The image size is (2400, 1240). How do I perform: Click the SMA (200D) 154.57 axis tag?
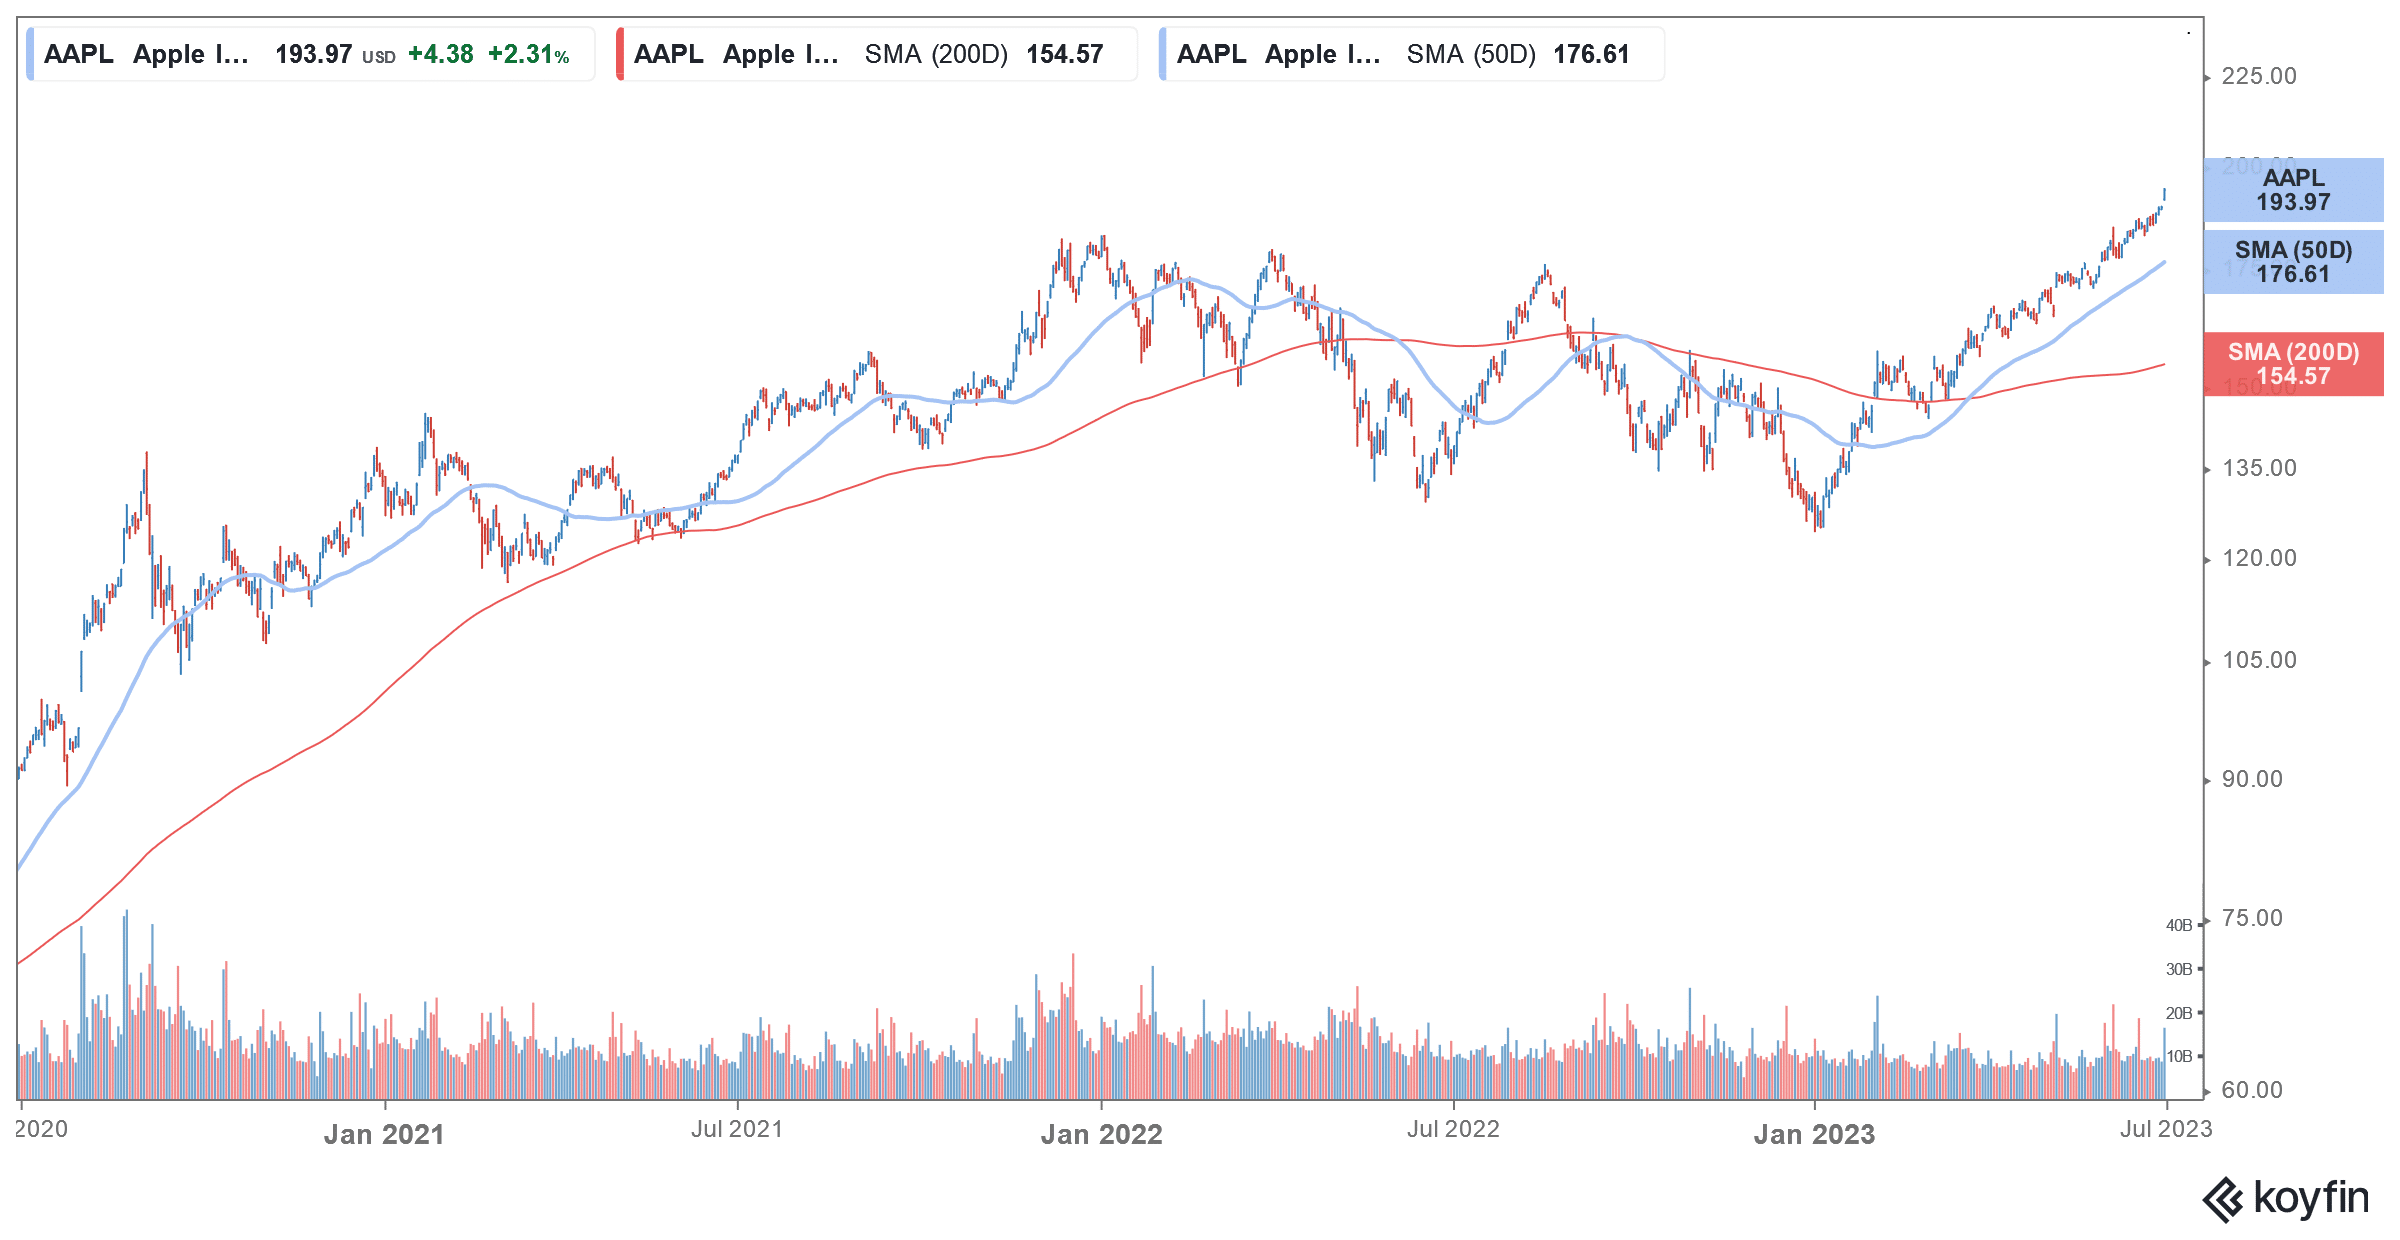[x=2294, y=364]
